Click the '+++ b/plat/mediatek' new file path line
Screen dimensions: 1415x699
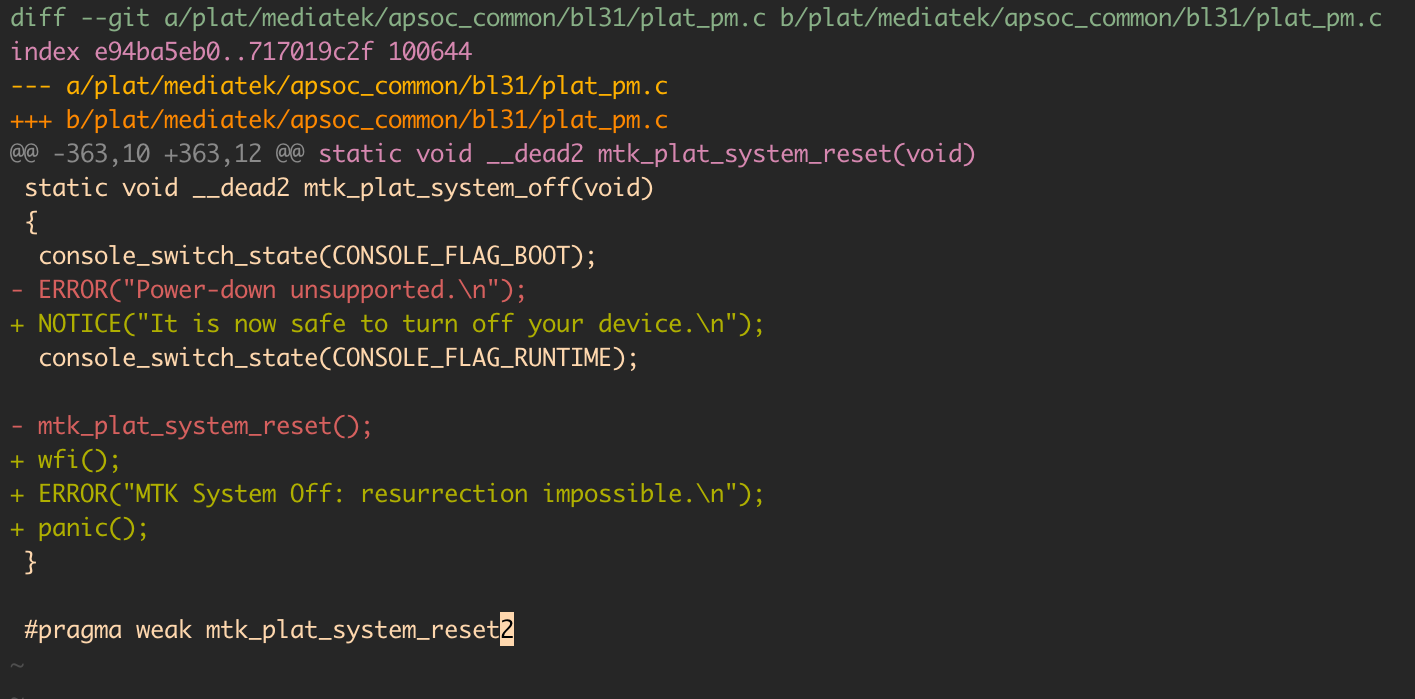(339, 120)
